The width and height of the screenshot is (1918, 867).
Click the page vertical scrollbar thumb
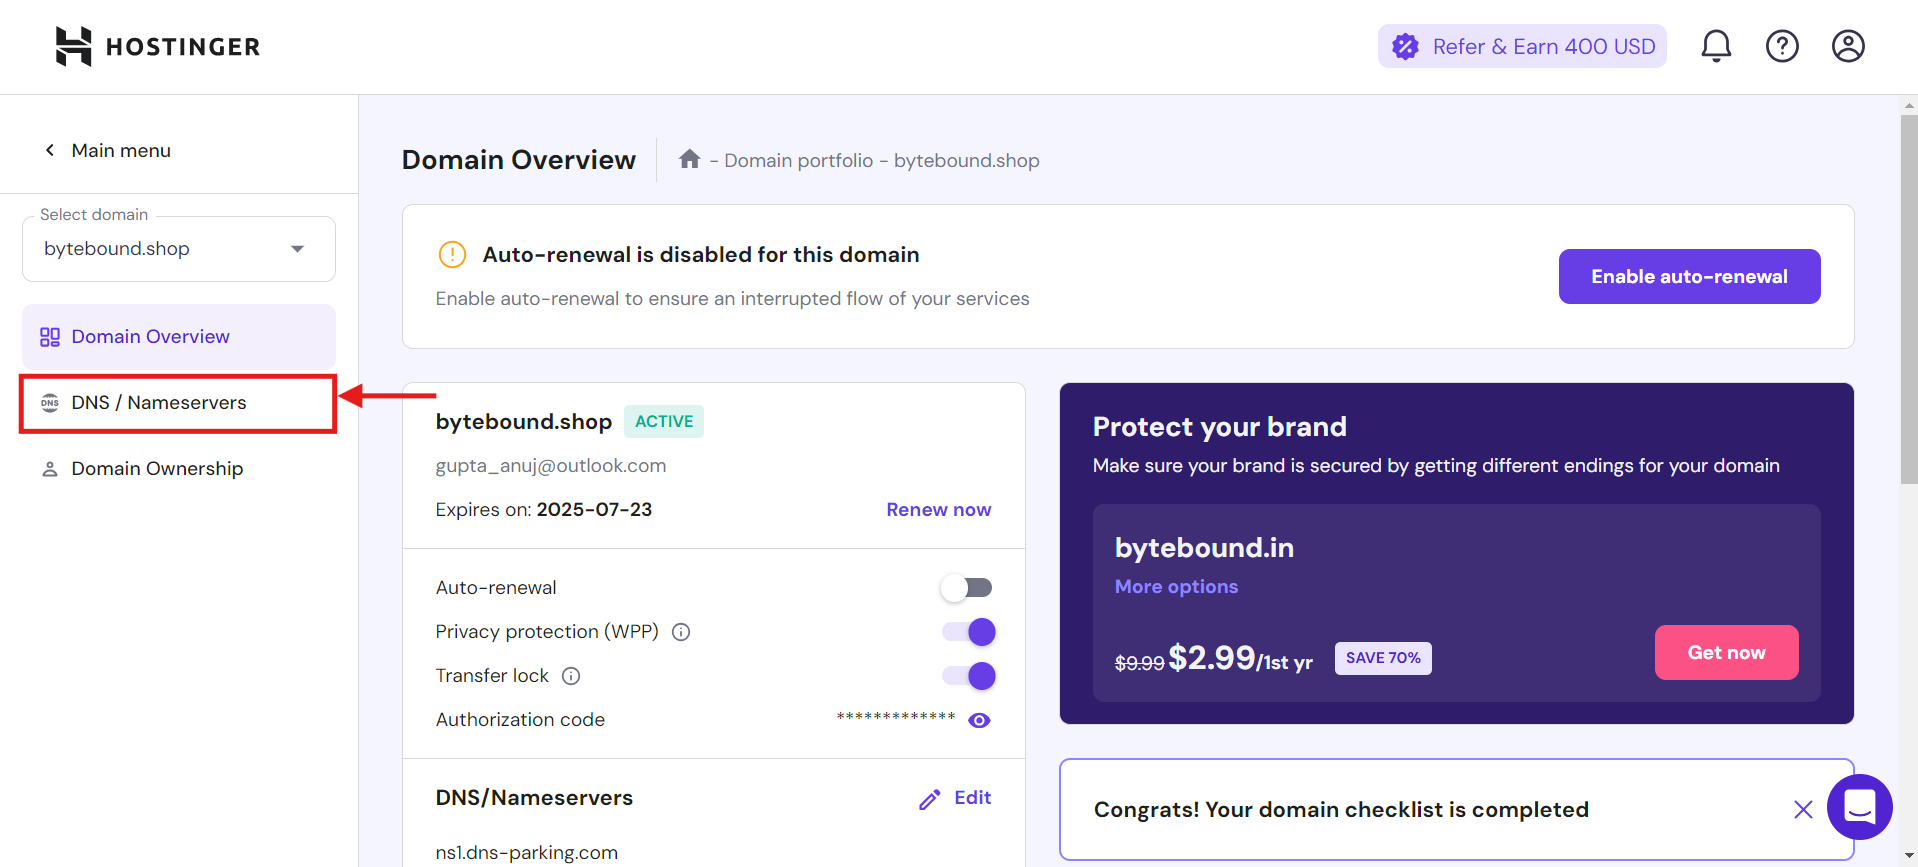[1909, 300]
